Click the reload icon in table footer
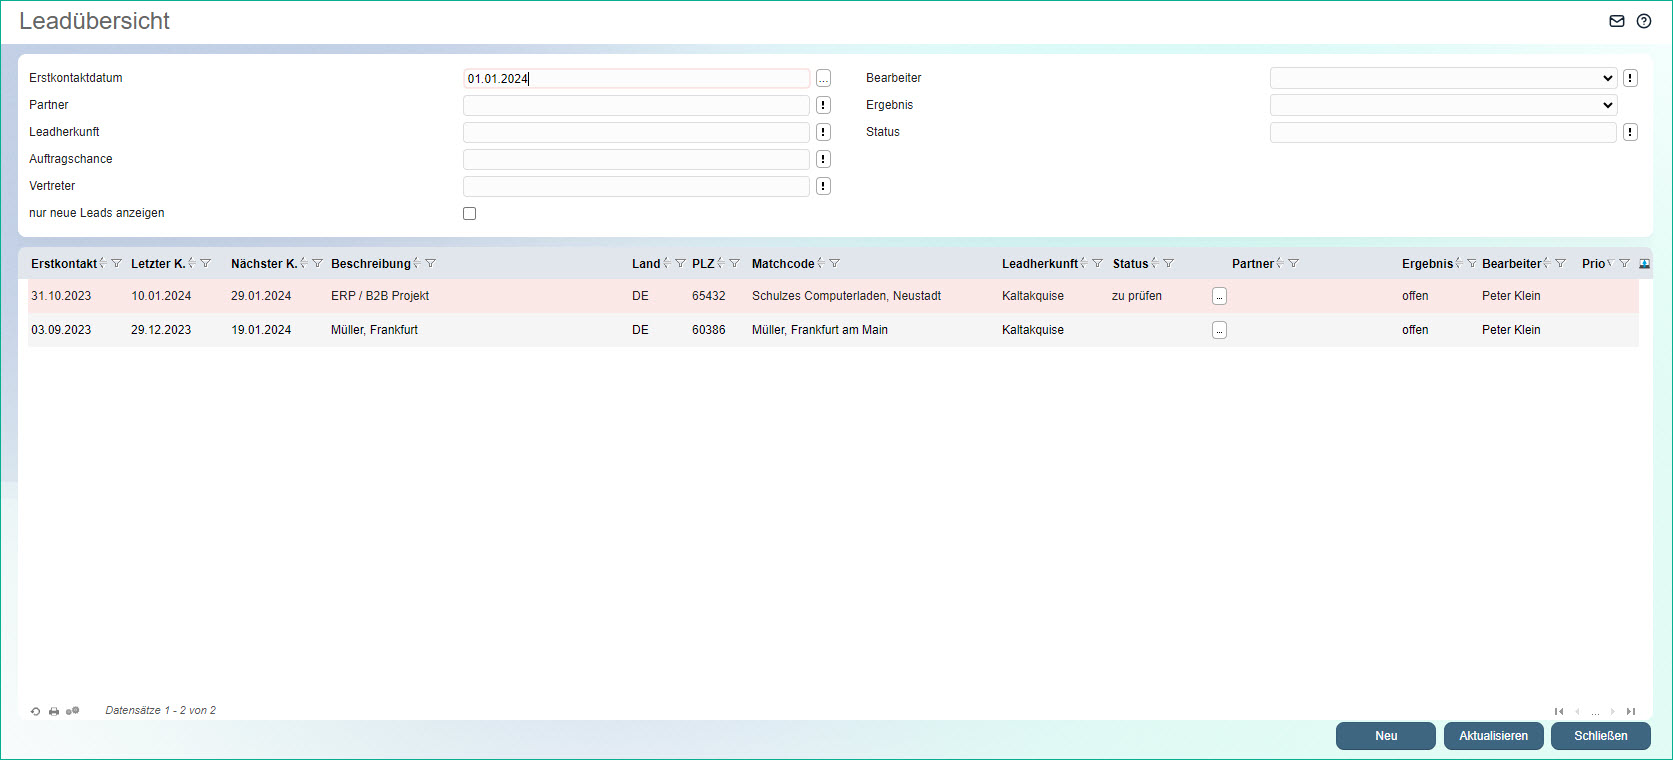 click(35, 711)
